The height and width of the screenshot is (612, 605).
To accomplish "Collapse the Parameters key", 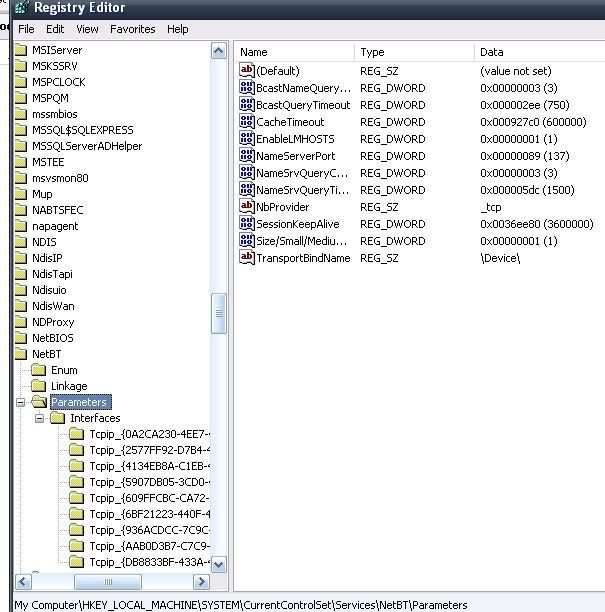I will point(21,402).
